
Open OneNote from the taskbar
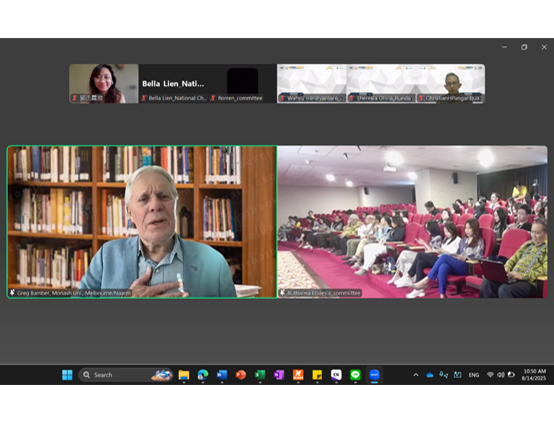[x=279, y=375]
